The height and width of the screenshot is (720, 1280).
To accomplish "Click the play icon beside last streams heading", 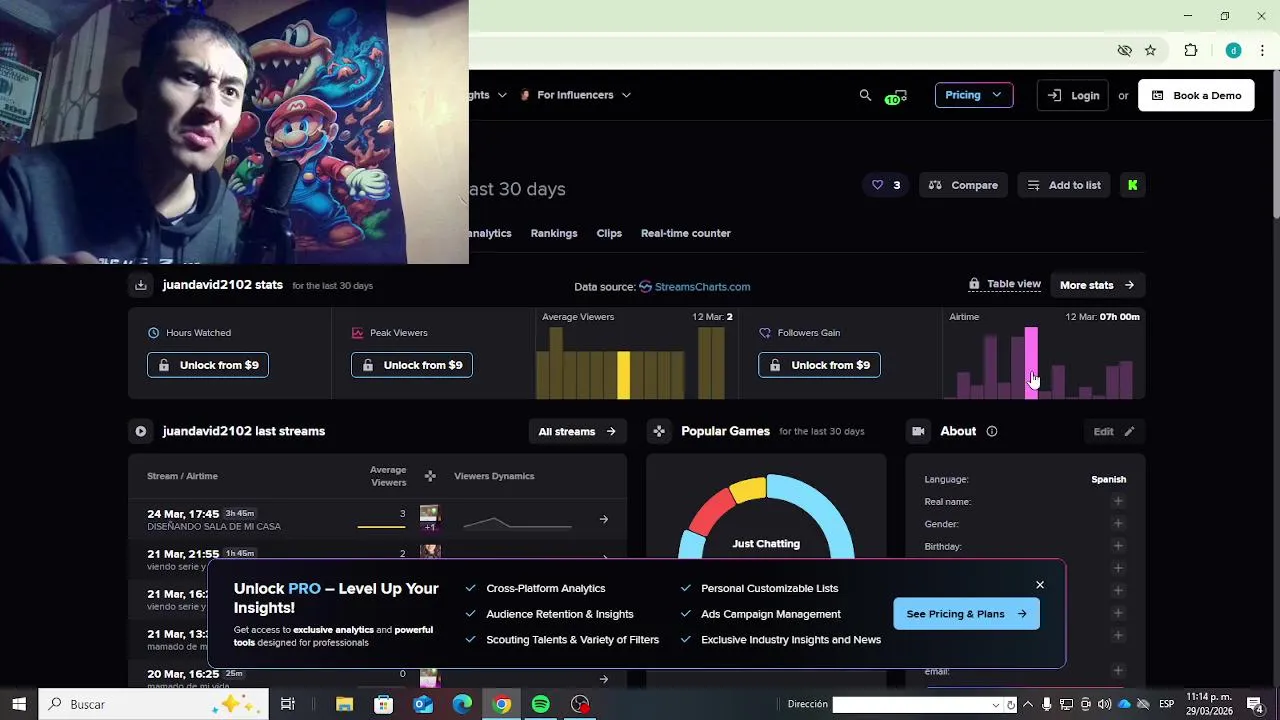I will tap(141, 431).
